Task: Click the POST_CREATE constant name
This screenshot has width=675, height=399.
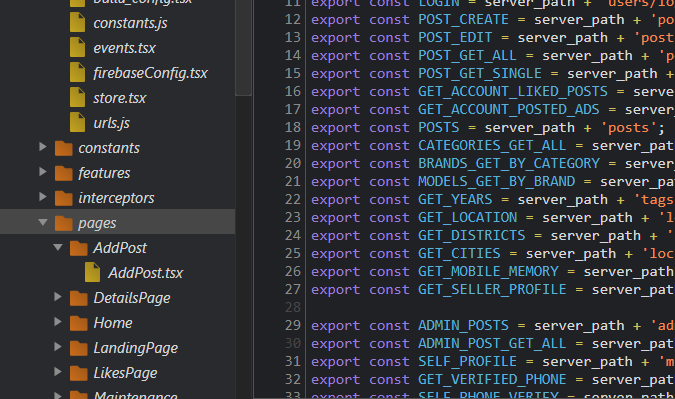Action: click(463, 20)
